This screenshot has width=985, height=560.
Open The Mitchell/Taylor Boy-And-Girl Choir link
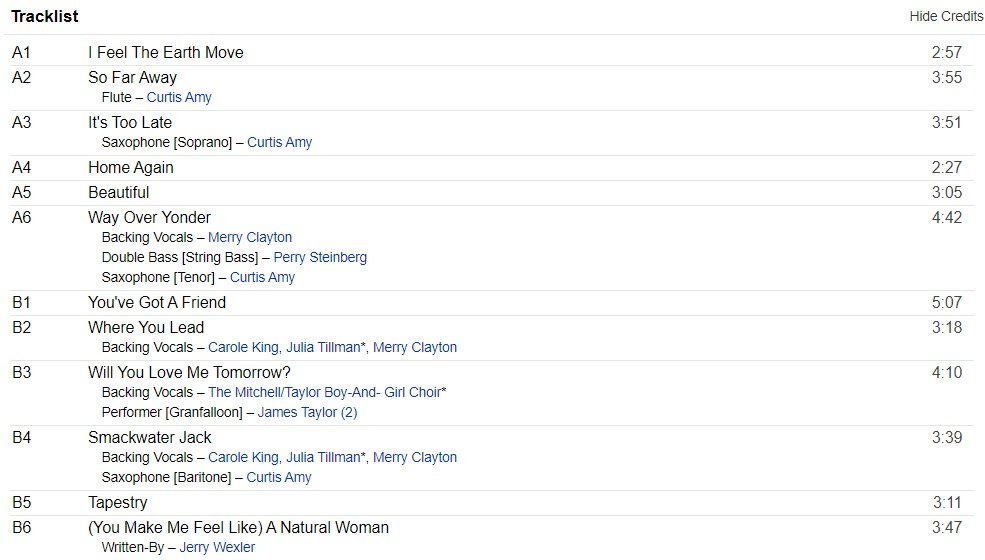(x=324, y=392)
